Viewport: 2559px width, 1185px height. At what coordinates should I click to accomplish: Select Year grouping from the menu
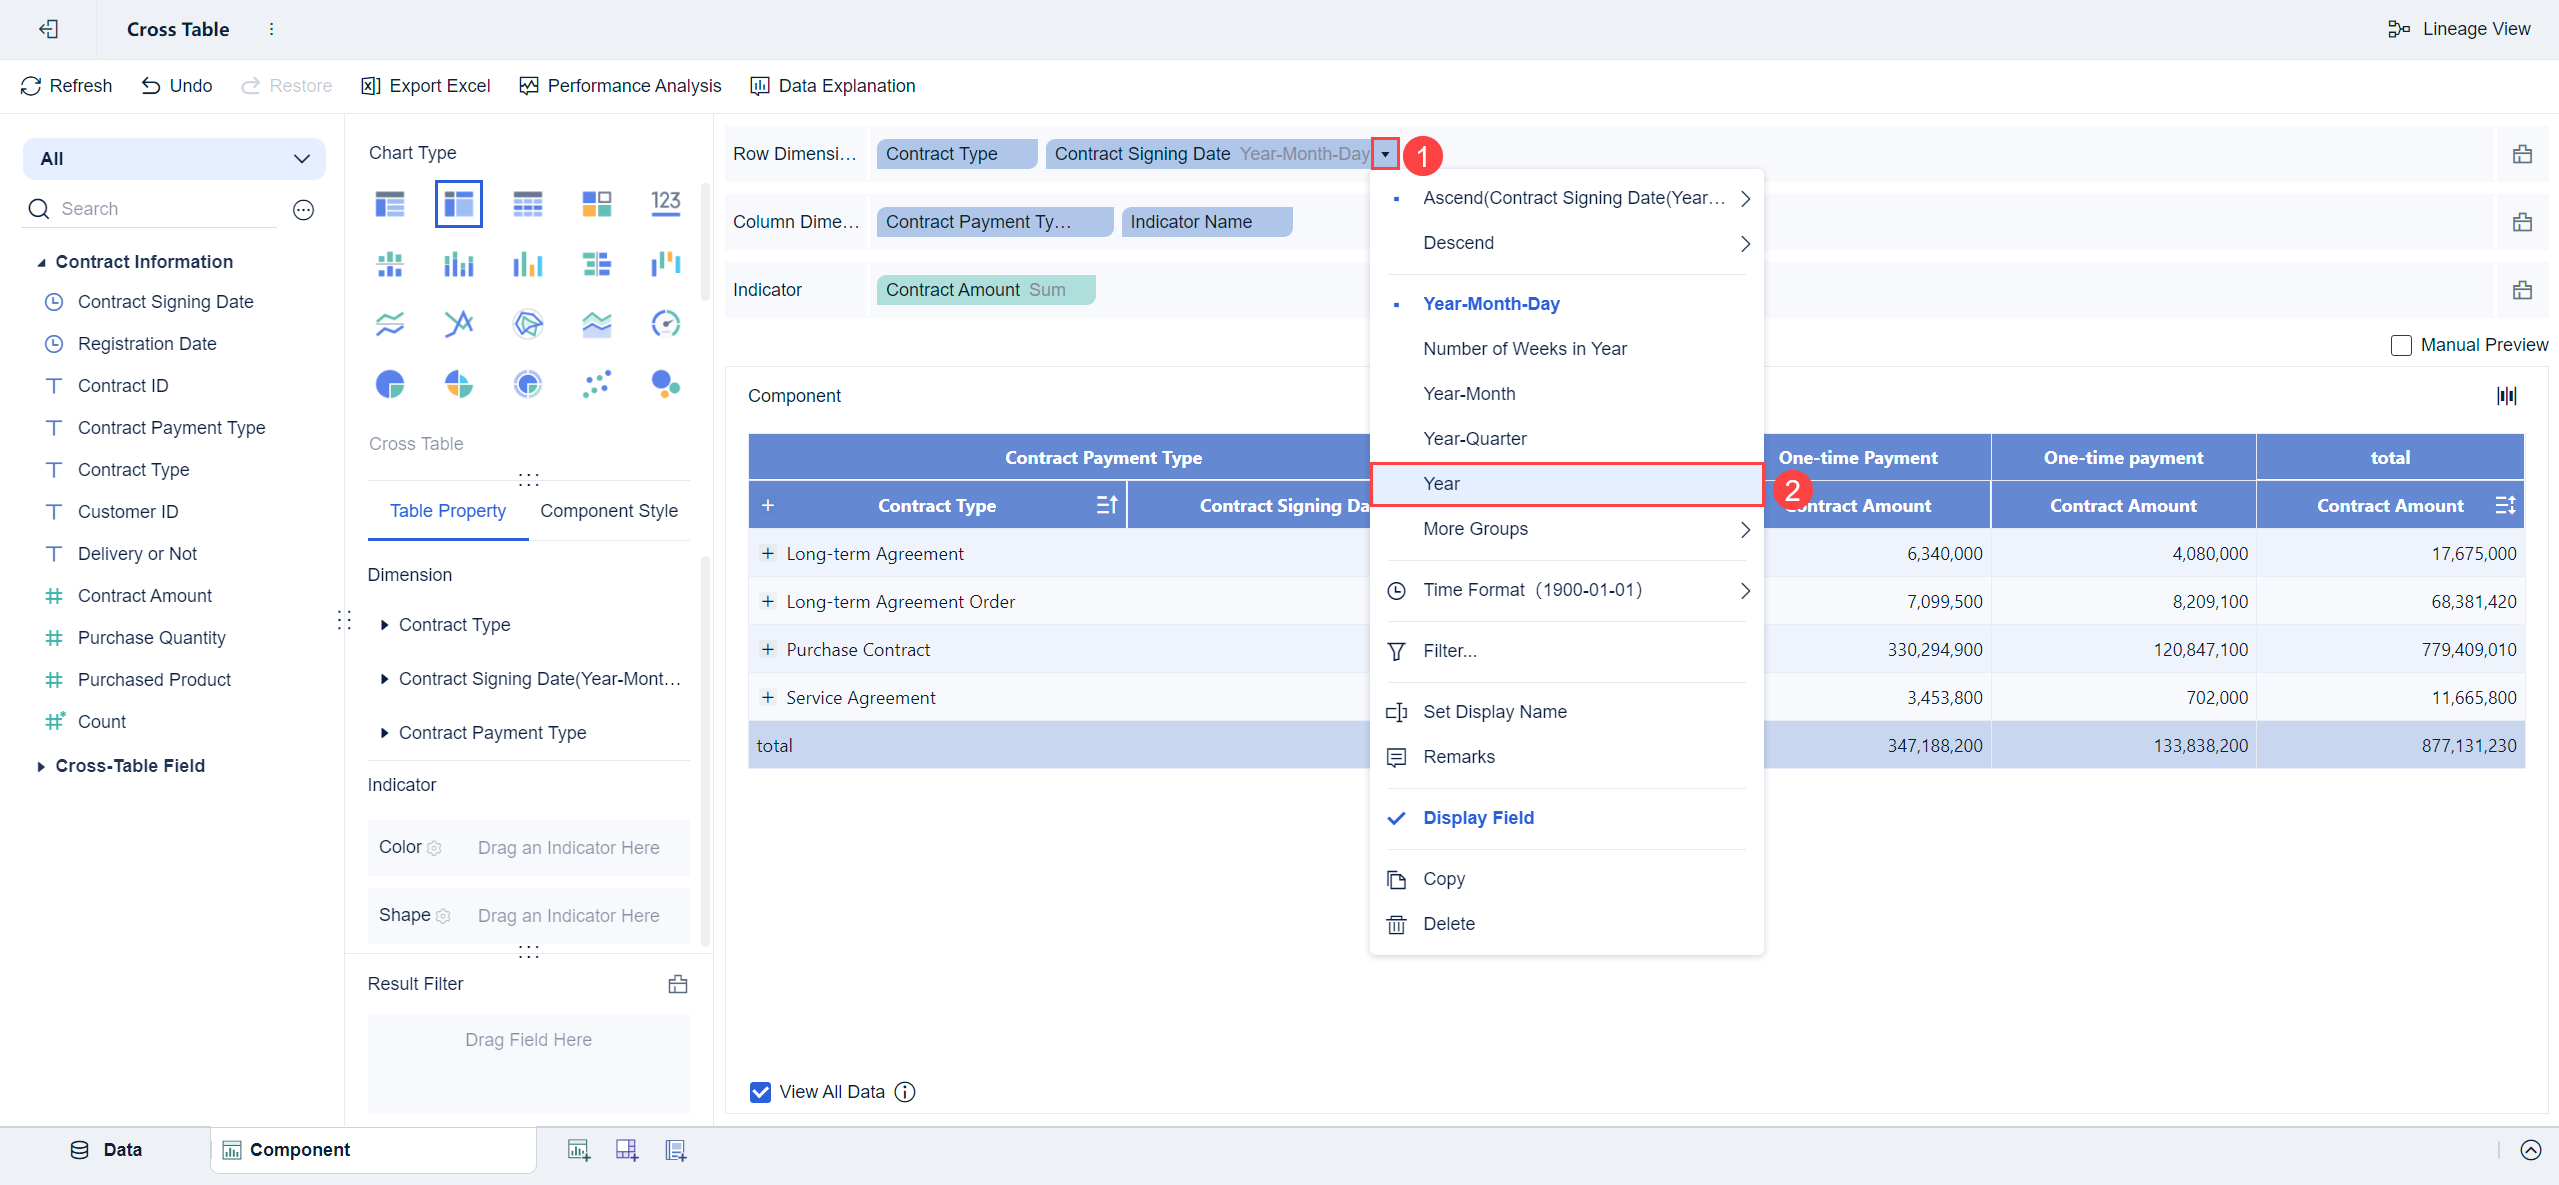tap(1441, 484)
